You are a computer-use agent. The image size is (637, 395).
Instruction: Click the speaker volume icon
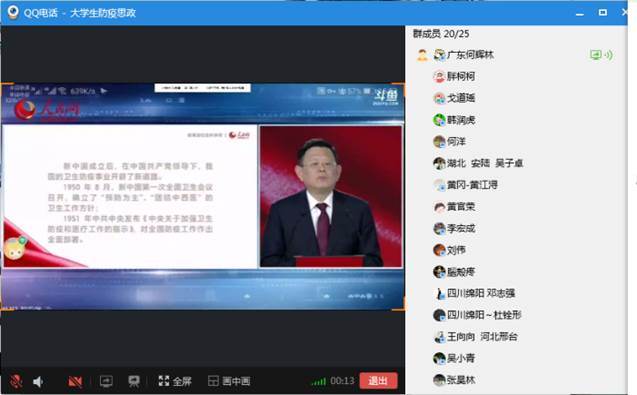pyautogui.click(x=38, y=382)
